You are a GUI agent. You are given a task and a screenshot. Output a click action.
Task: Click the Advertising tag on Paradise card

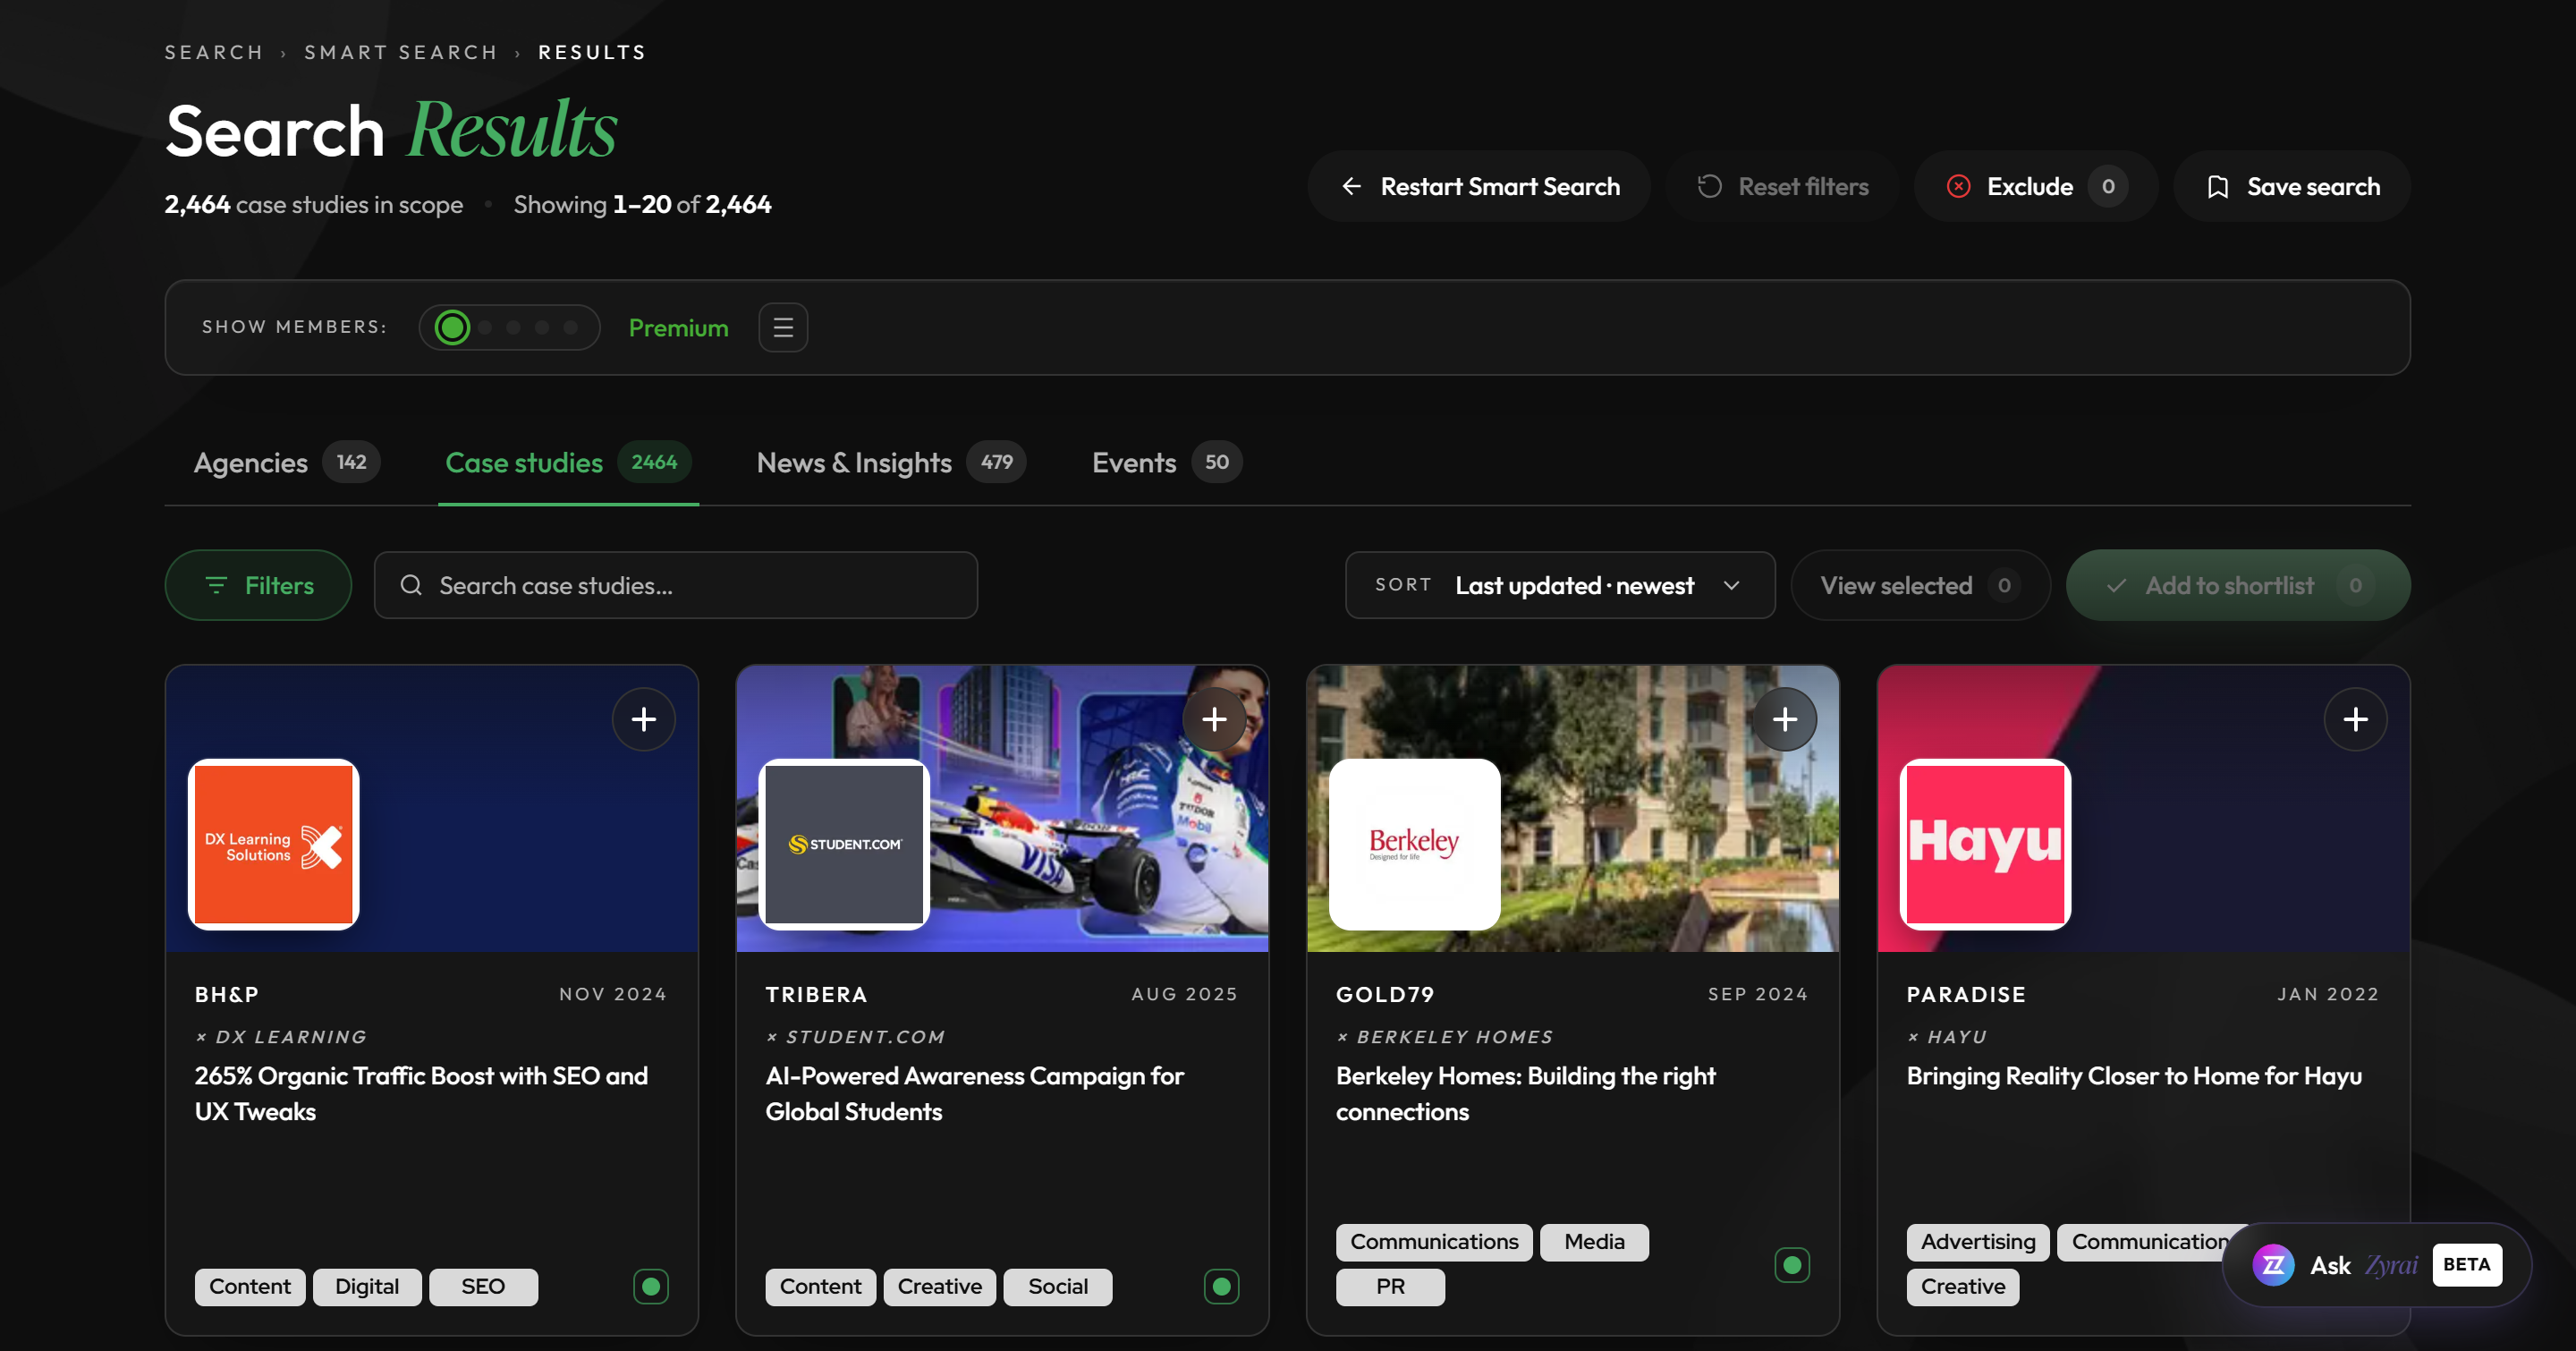pyautogui.click(x=1977, y=1241)
